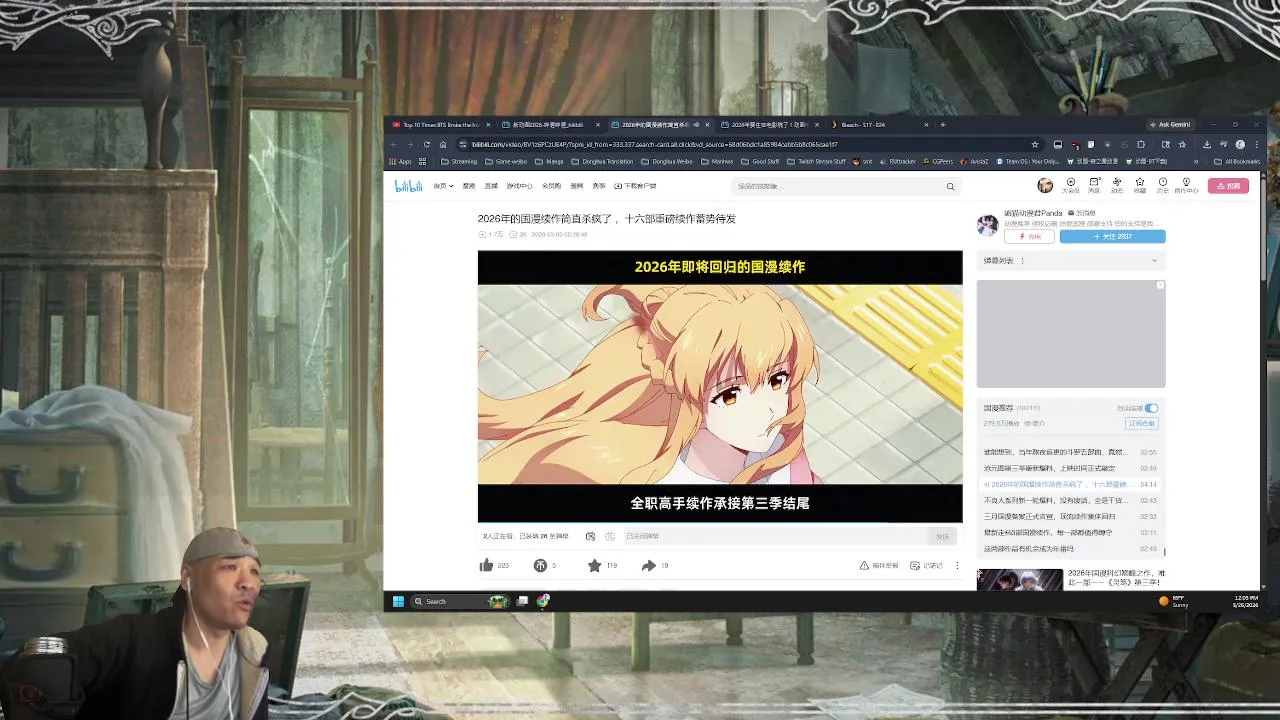Open Windows Start menu
Image resolution: width=1280 pixels, height=720 pixels.
pyautogui.click(x=398, y=601)
